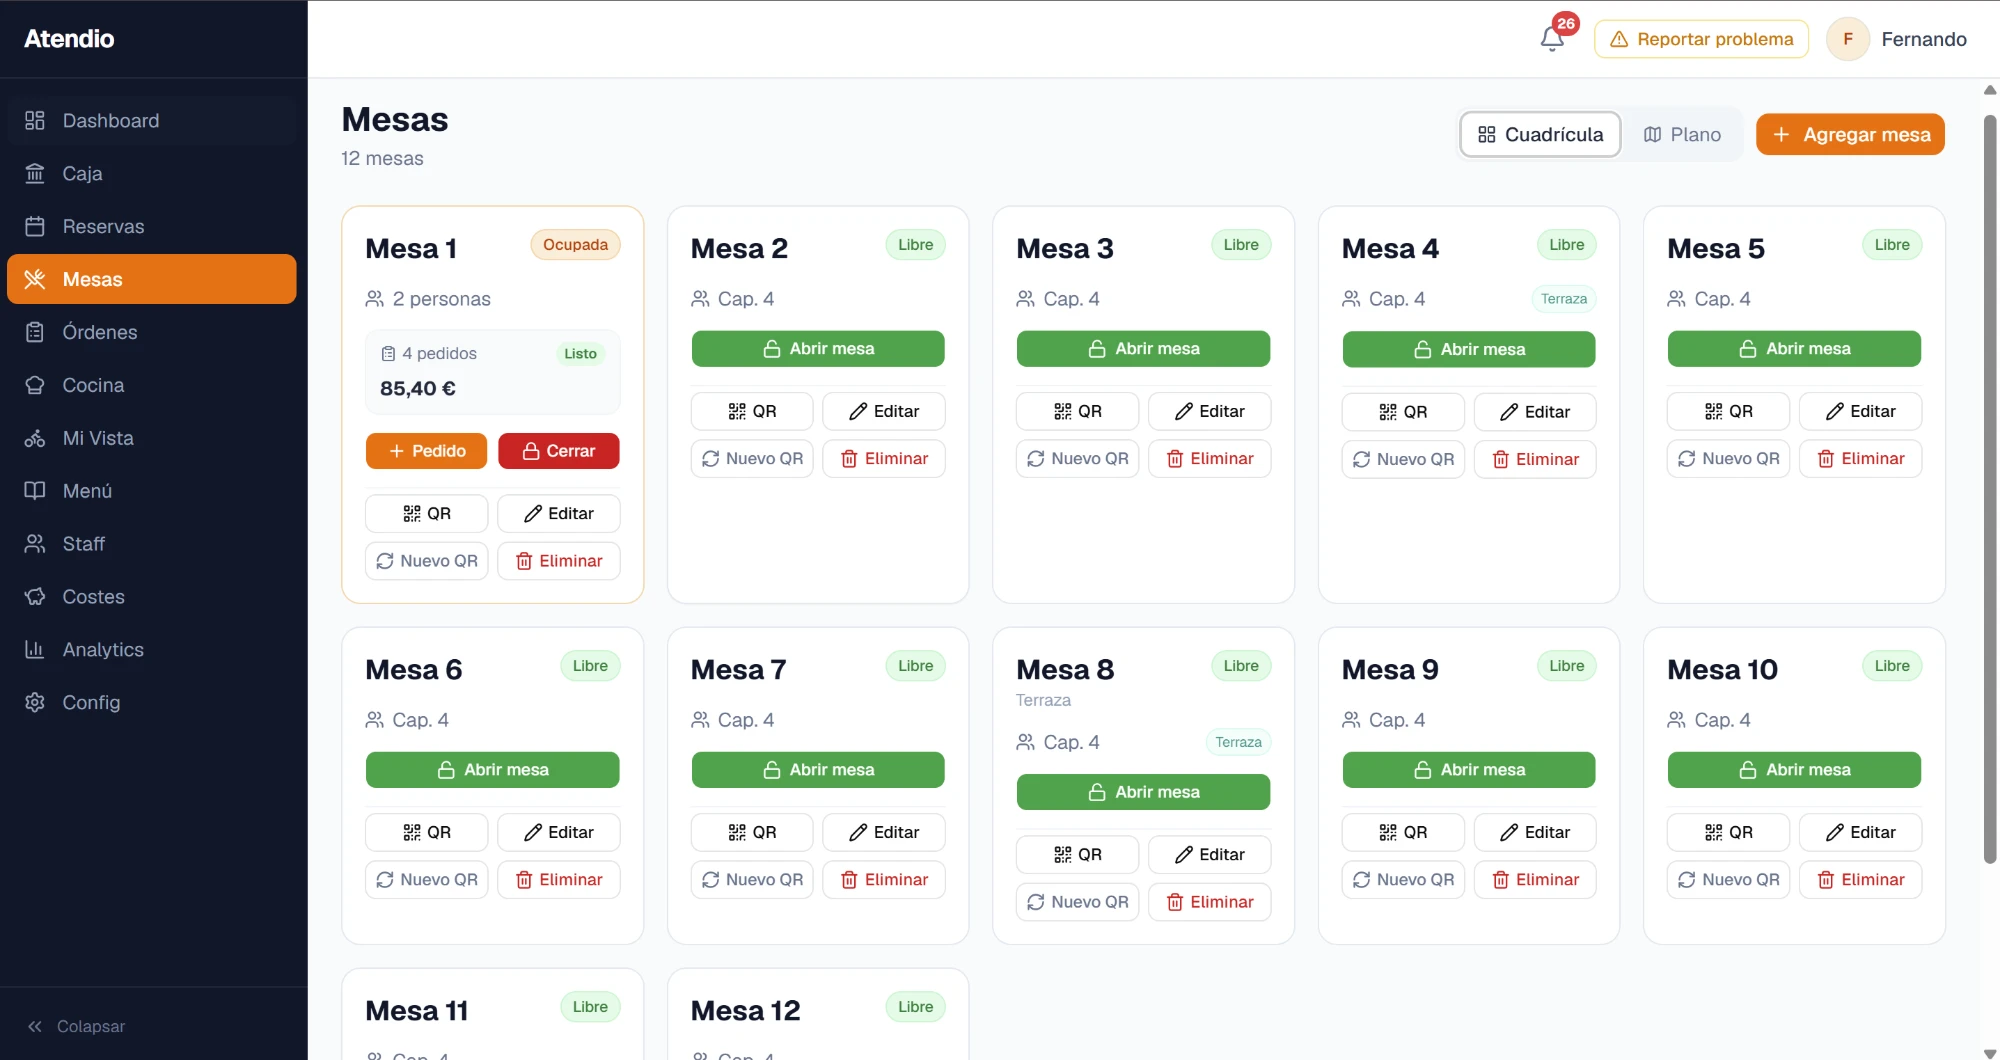Close Mesa 1 with Cerrar button
This screenshot has width=2000, height=1060.
pos(559,452)
